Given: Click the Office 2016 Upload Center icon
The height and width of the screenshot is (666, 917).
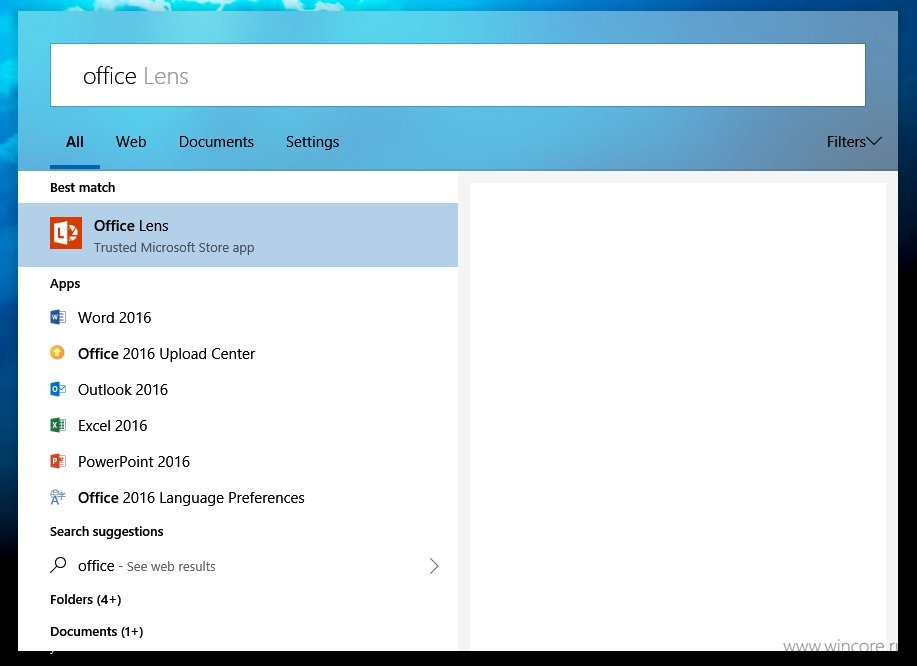Looking at the screenshot, I should tap(57, 353).
